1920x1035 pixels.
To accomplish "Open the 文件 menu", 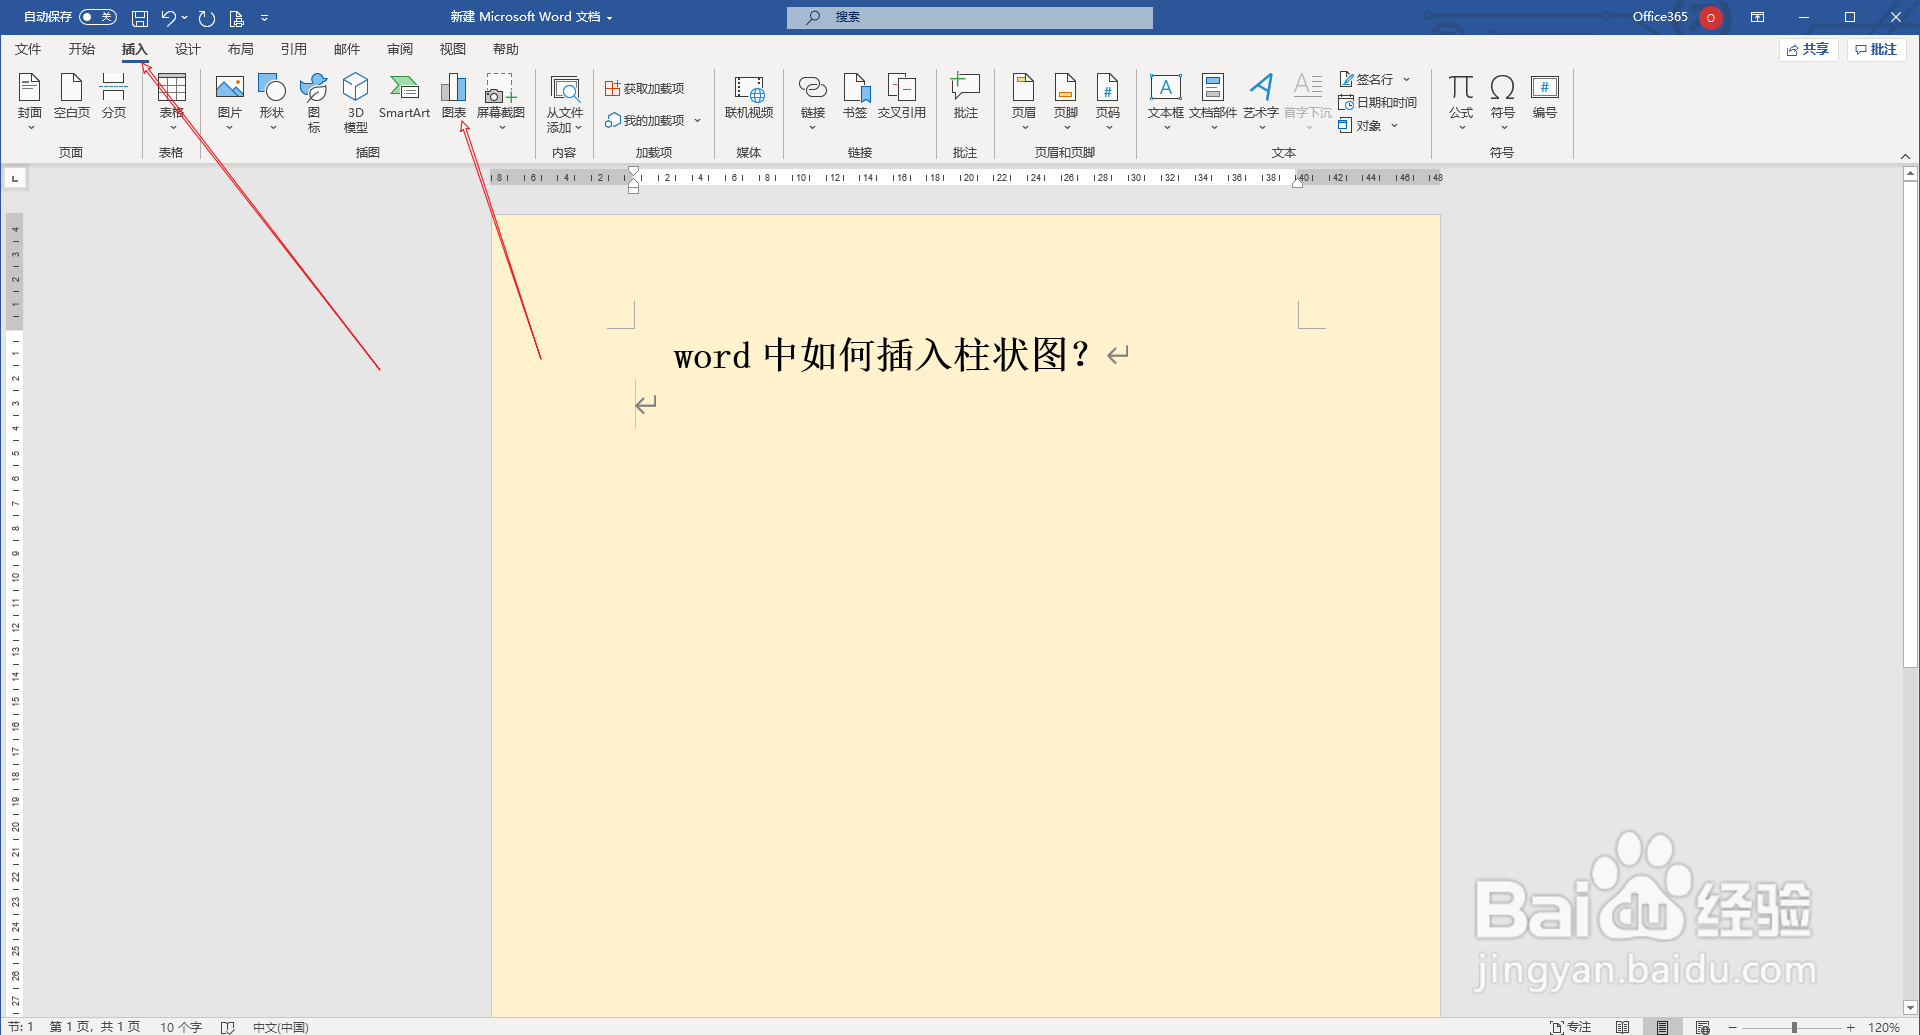I will click(x=27, y=48).
